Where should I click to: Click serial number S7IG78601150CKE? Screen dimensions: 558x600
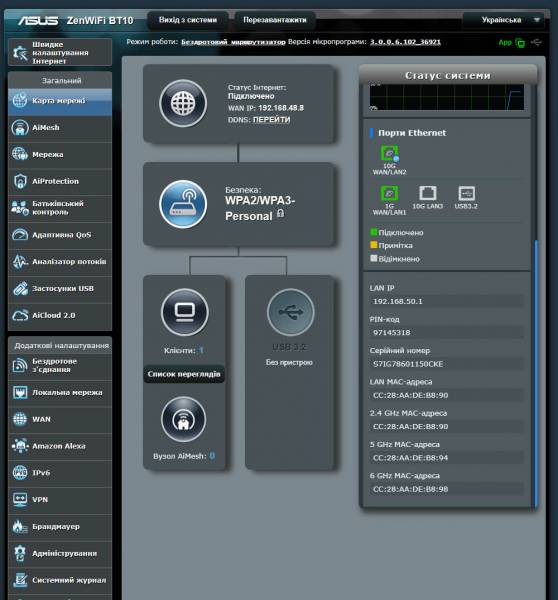tap(446, 364)
